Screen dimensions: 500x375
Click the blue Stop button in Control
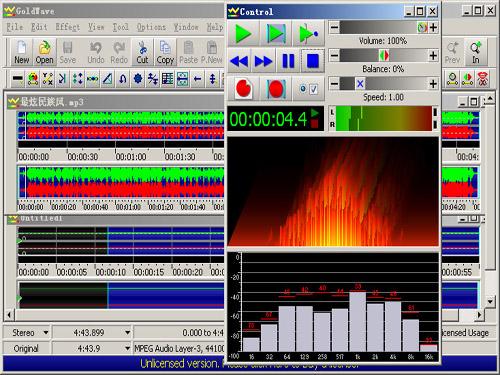[313, 61]
